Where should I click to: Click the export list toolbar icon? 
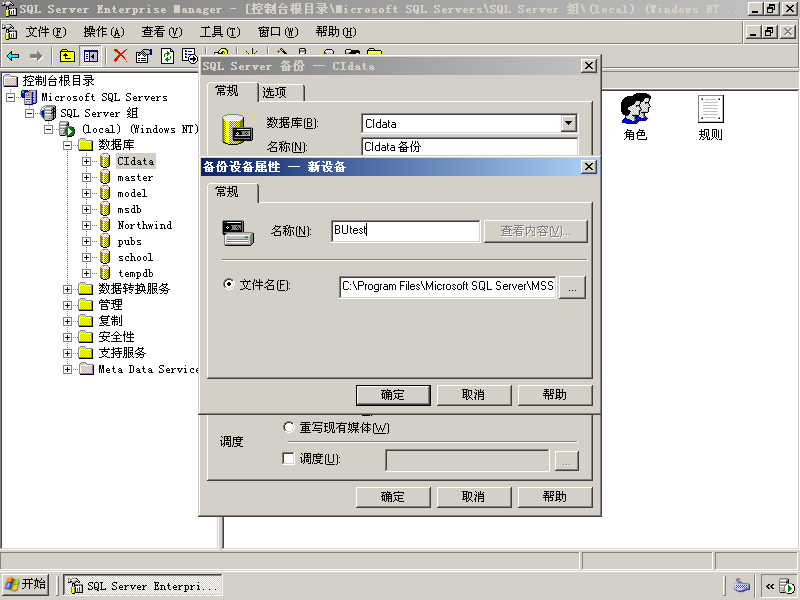(x=190, y=56)
